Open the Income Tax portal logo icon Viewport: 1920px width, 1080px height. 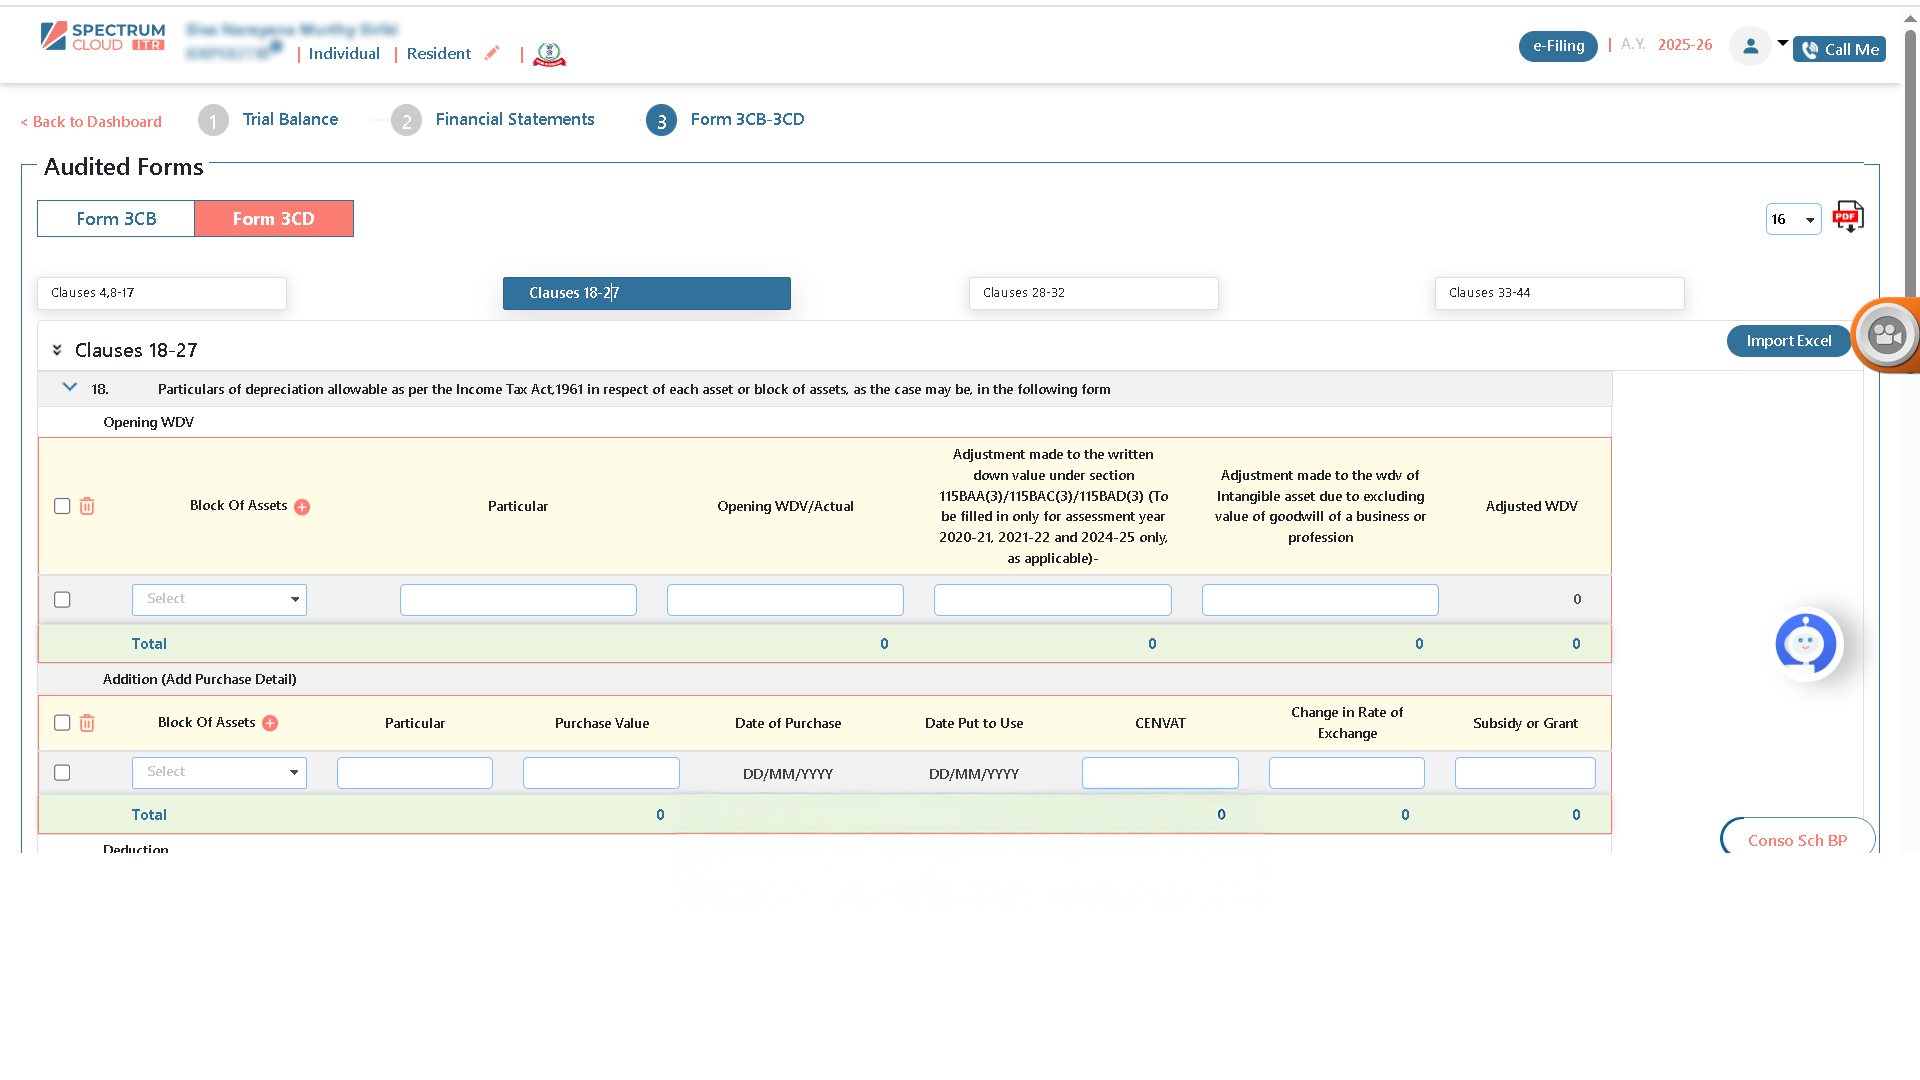pos(549,55)
